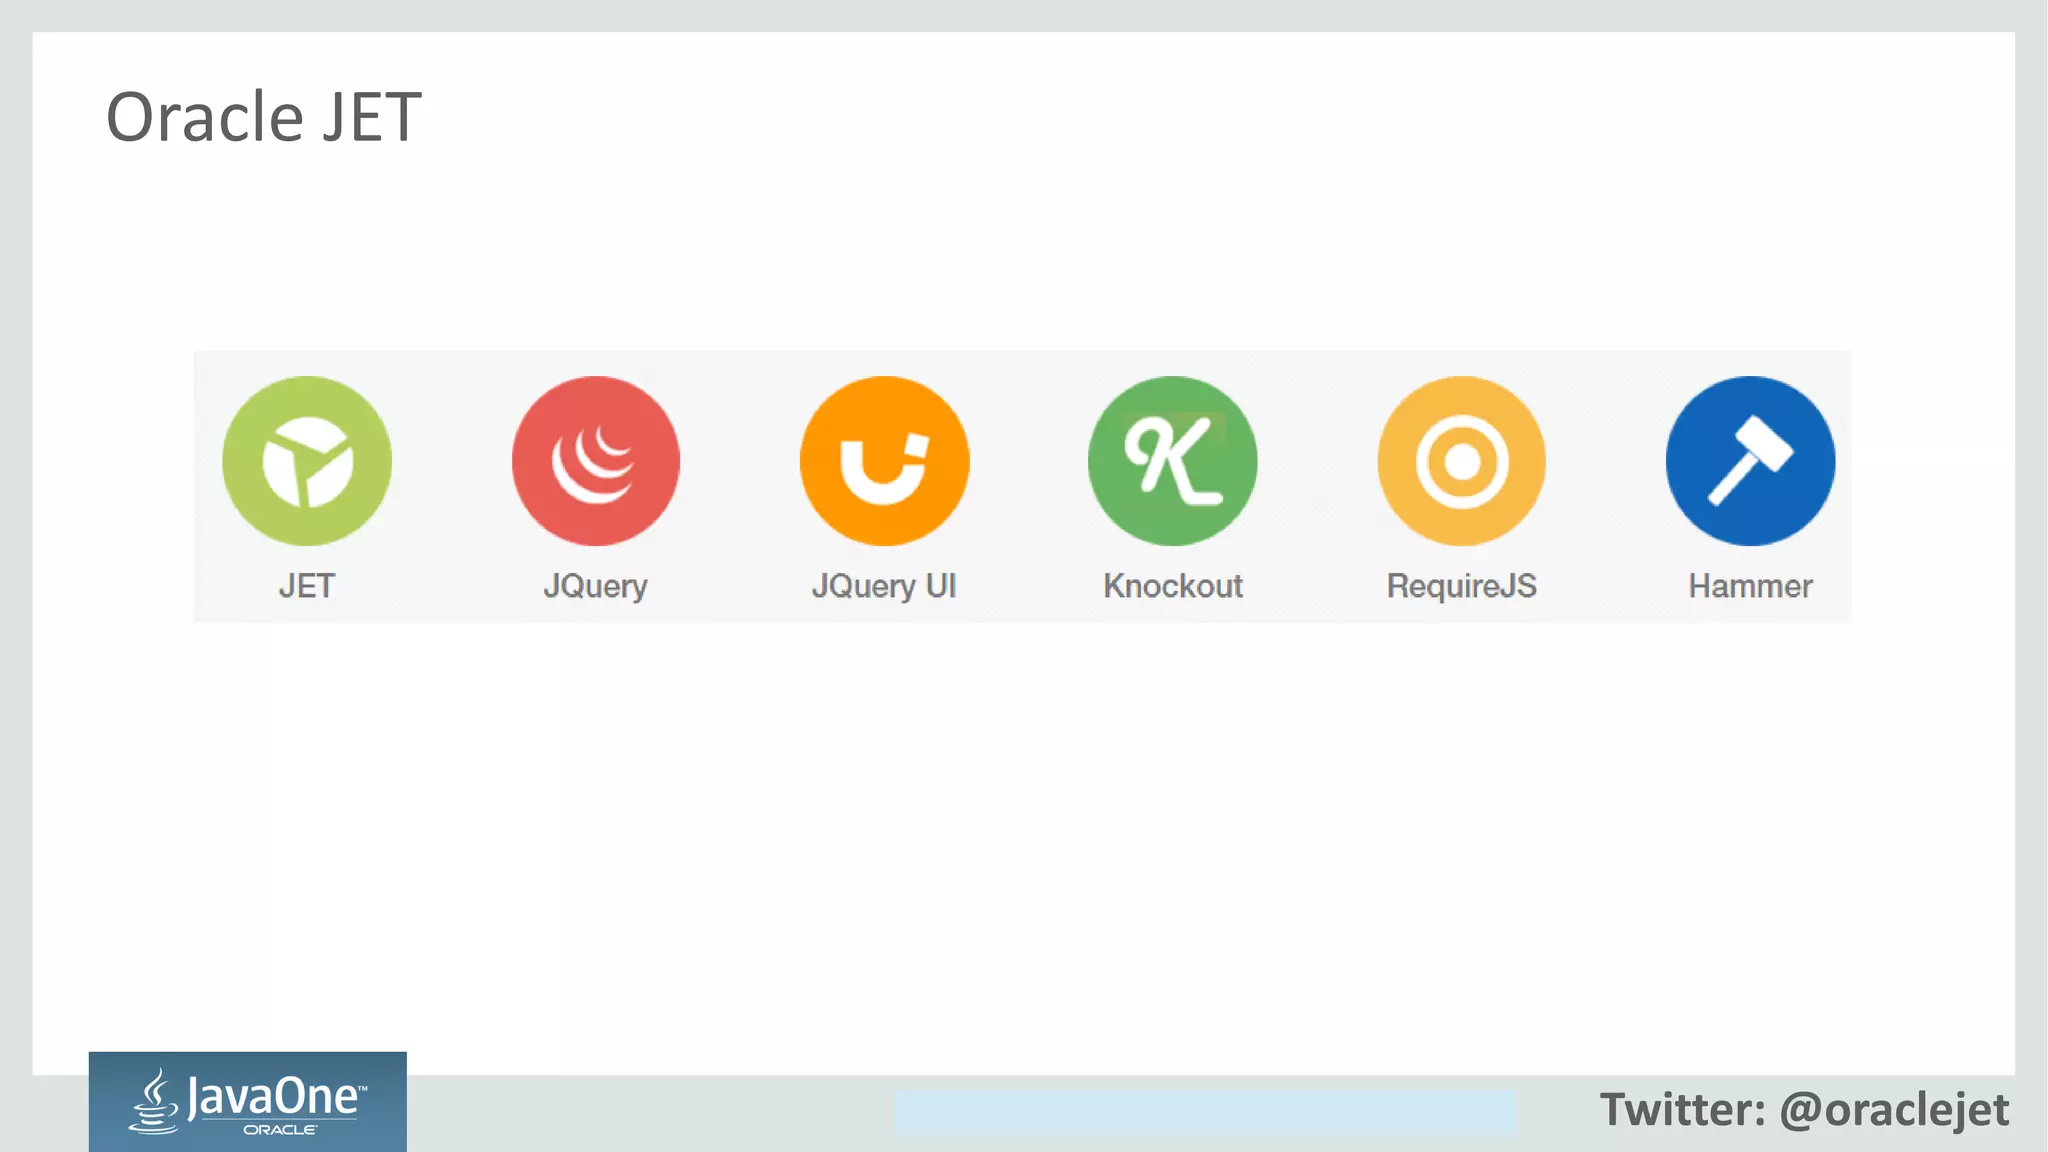Select the JQuery text label

coord(596,587)
